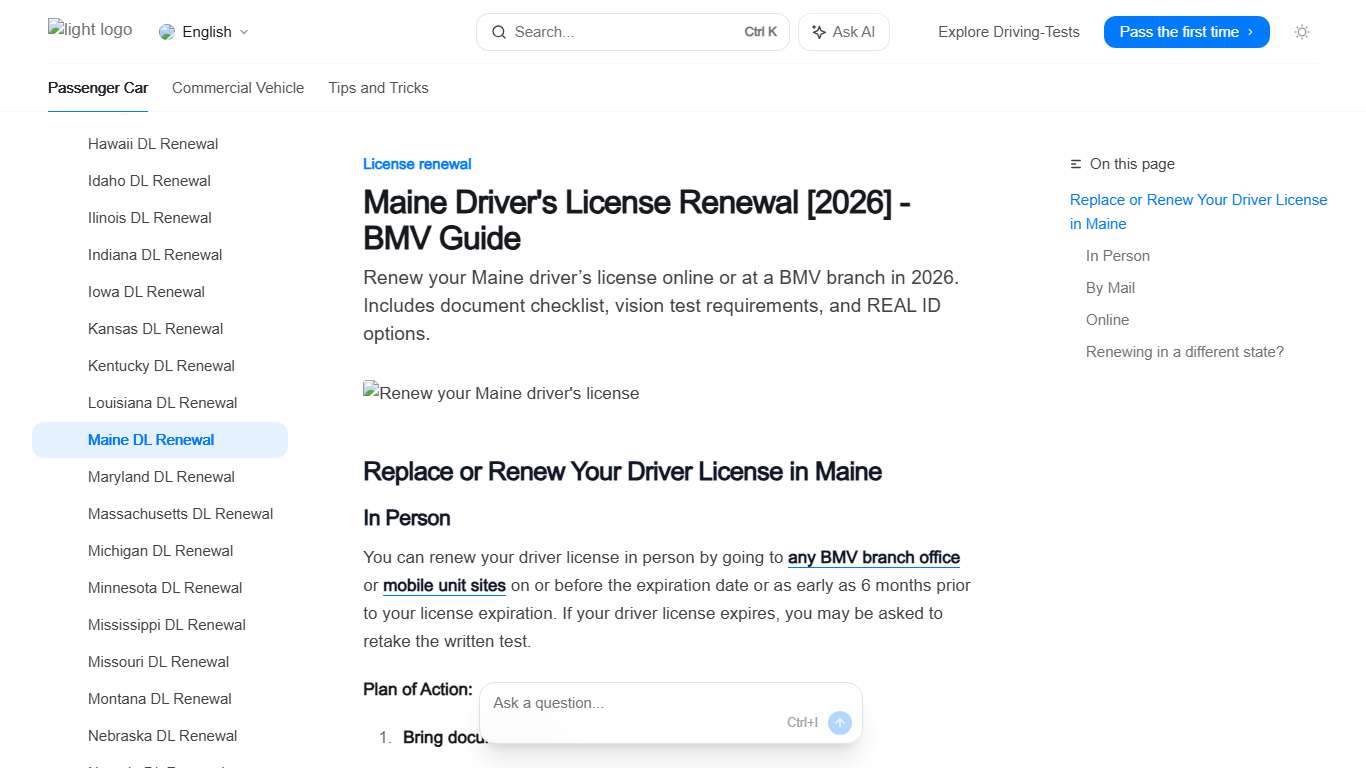This screenshot has width=1366, height=768.
Task: Click the On this page outline icon
Action: click(1074, 163)
